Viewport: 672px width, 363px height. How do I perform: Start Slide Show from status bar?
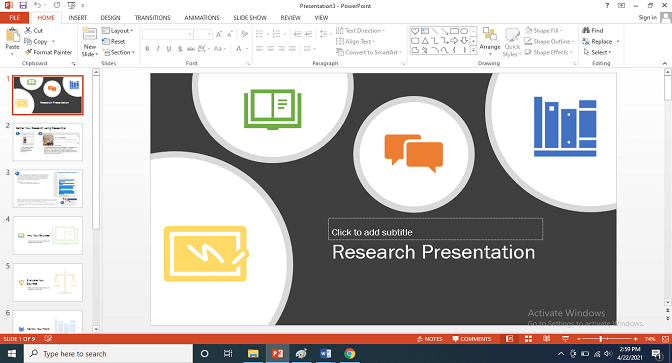[x=565, y=339]
